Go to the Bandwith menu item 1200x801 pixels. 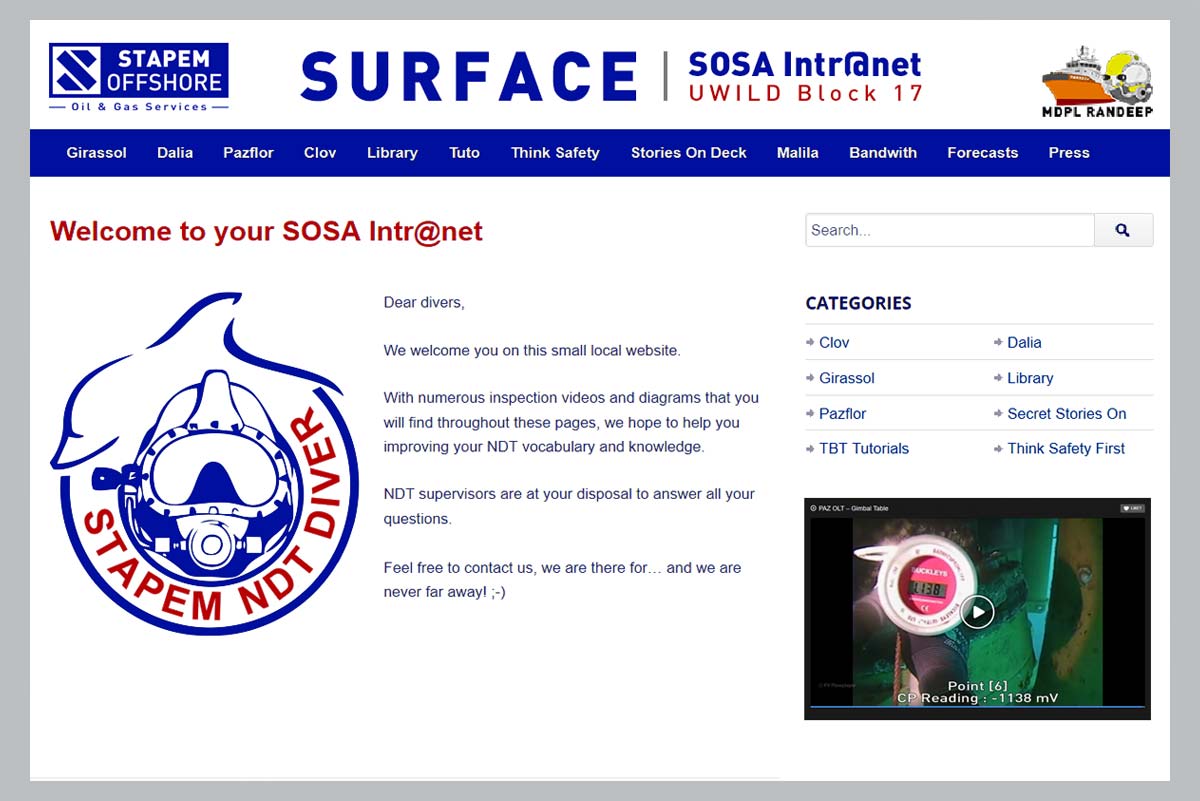point(883,153)
